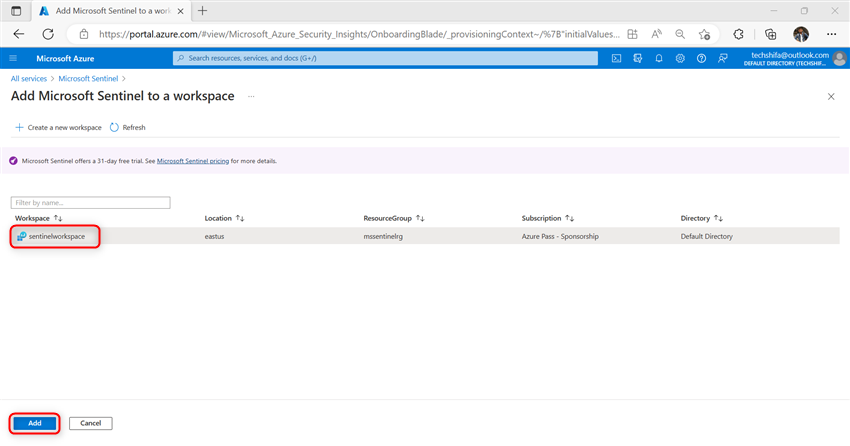Image resolution: width=850 pixels, height=446 pixels.
Task: Open the notifications bell
Action: click(x=659, y=58)
